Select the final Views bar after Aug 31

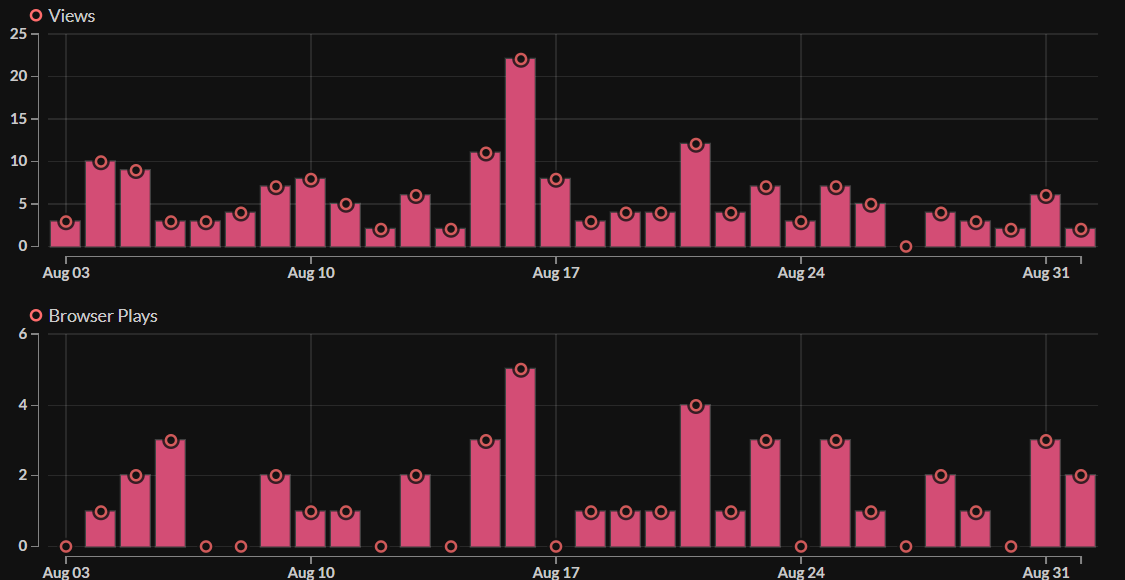pos(1081,238)
